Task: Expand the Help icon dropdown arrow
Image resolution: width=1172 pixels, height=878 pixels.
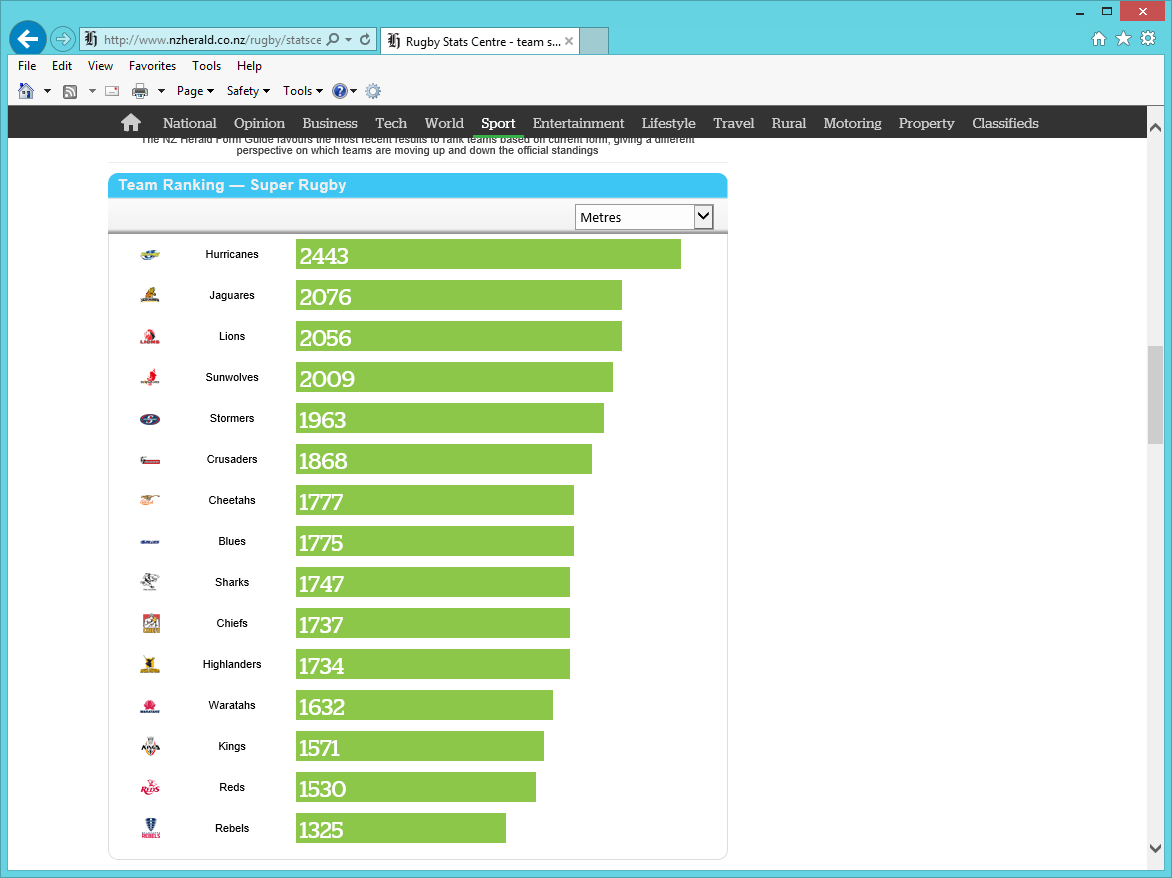Action: point(354,91)
